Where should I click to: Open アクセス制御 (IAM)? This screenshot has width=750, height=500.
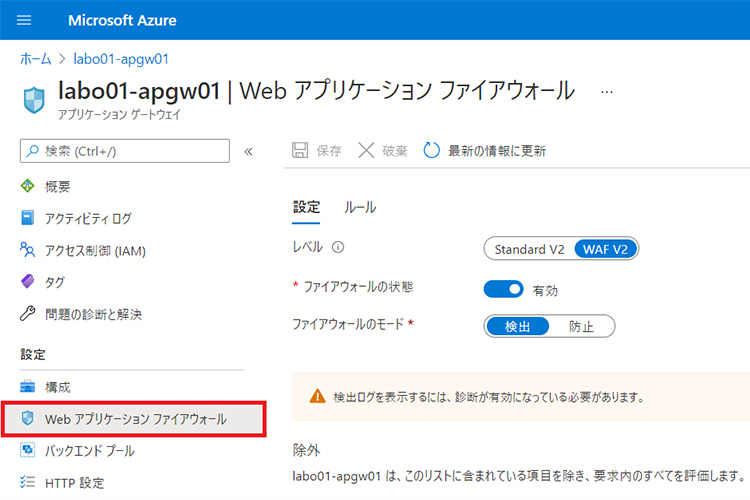click(95, 251)
